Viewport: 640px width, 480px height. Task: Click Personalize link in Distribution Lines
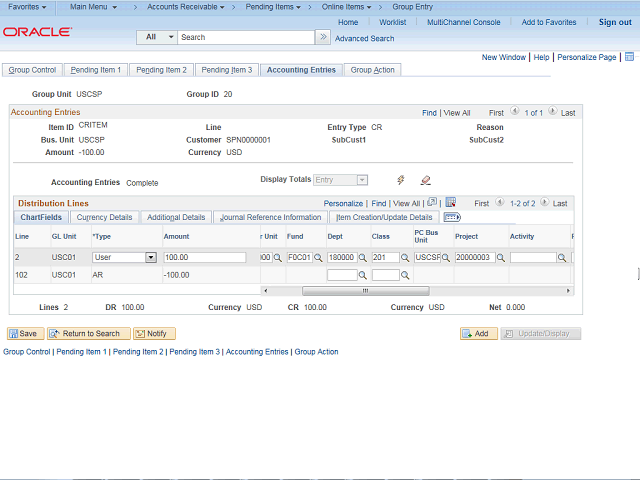(343, 203)
